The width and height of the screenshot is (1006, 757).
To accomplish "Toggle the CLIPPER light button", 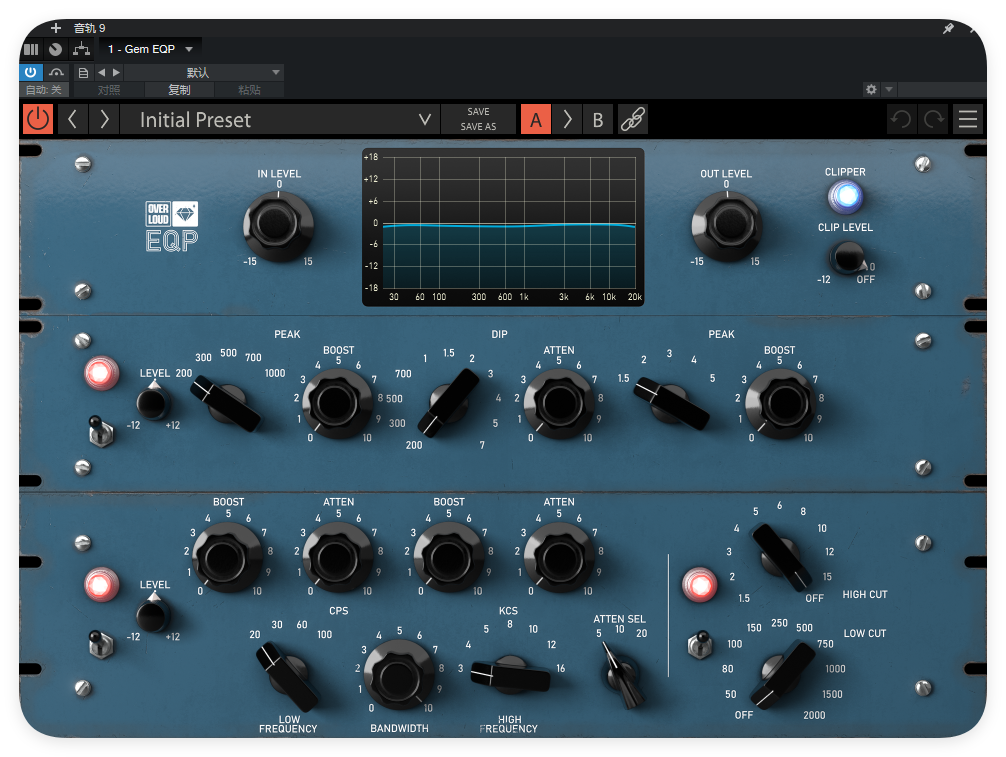I will pos(846,196).
